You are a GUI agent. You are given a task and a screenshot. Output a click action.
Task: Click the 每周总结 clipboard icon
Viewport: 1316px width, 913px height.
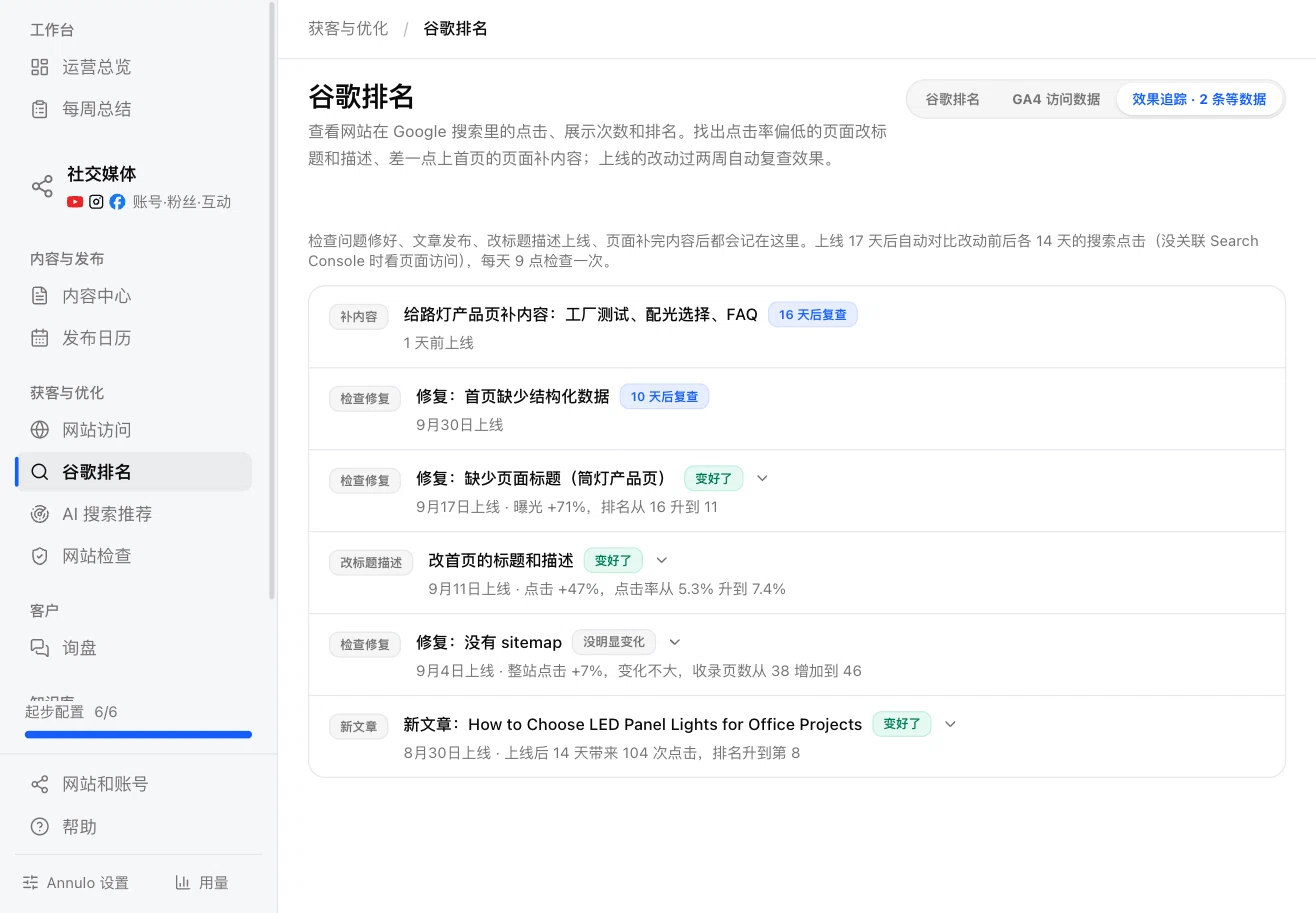click(x=40, y=109)
